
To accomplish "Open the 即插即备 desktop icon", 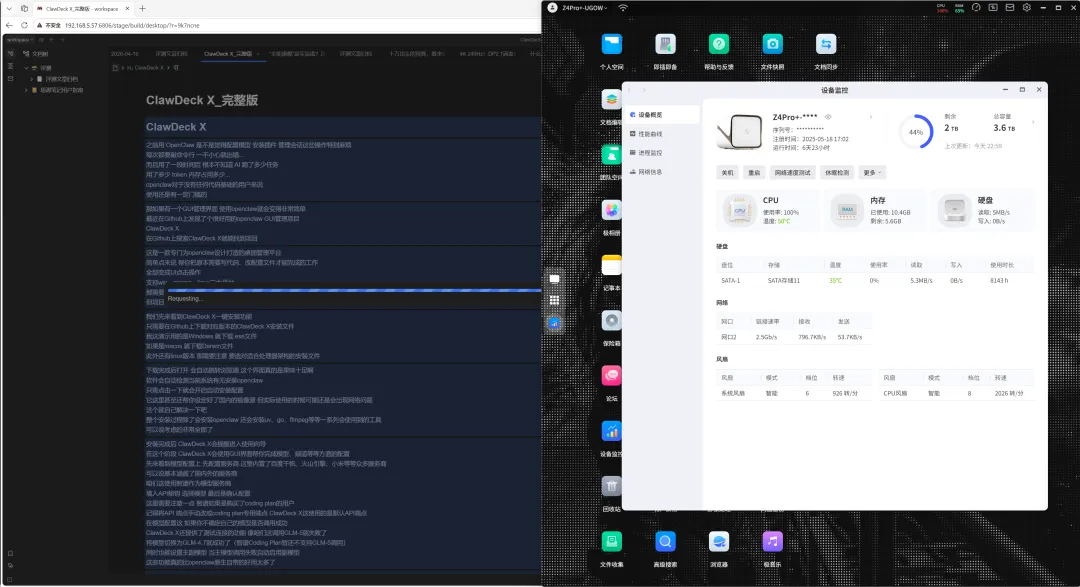I will [x=665, y=45].
